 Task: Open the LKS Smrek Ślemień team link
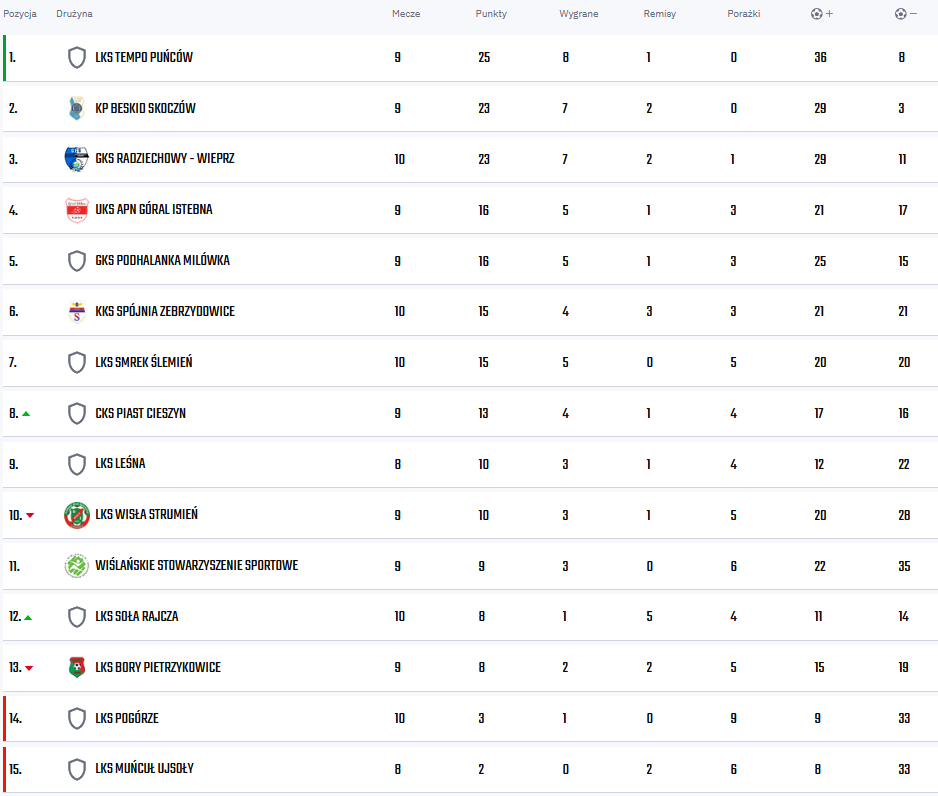tap(144, 362)
